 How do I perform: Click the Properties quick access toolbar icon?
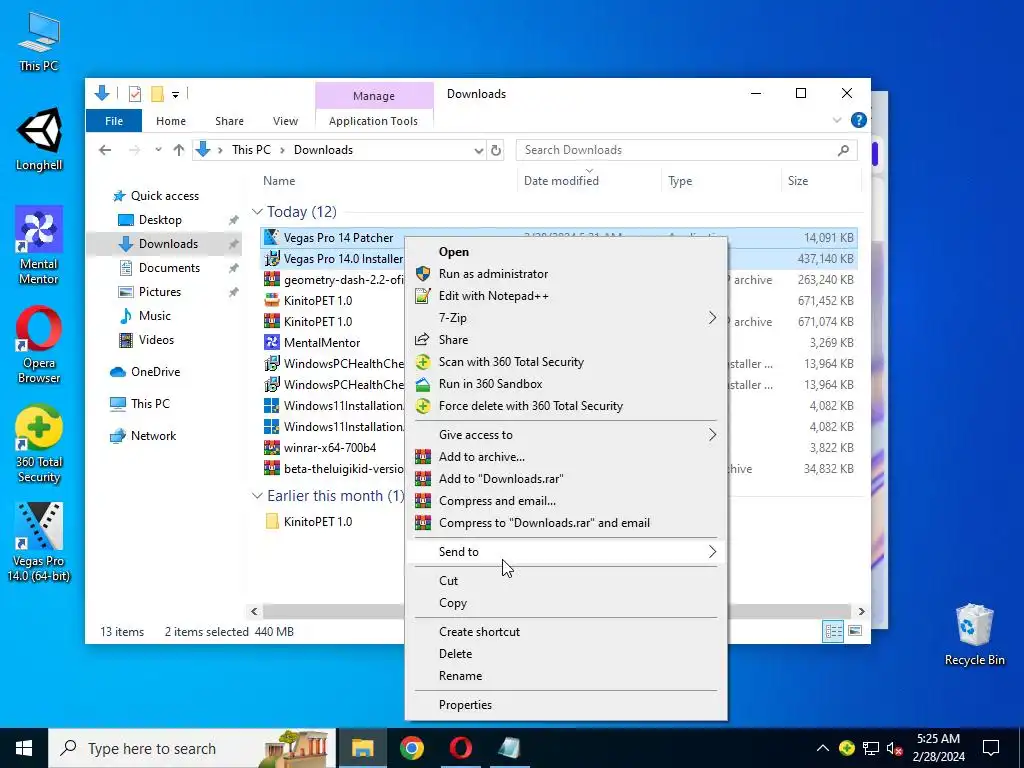point(135,94)
